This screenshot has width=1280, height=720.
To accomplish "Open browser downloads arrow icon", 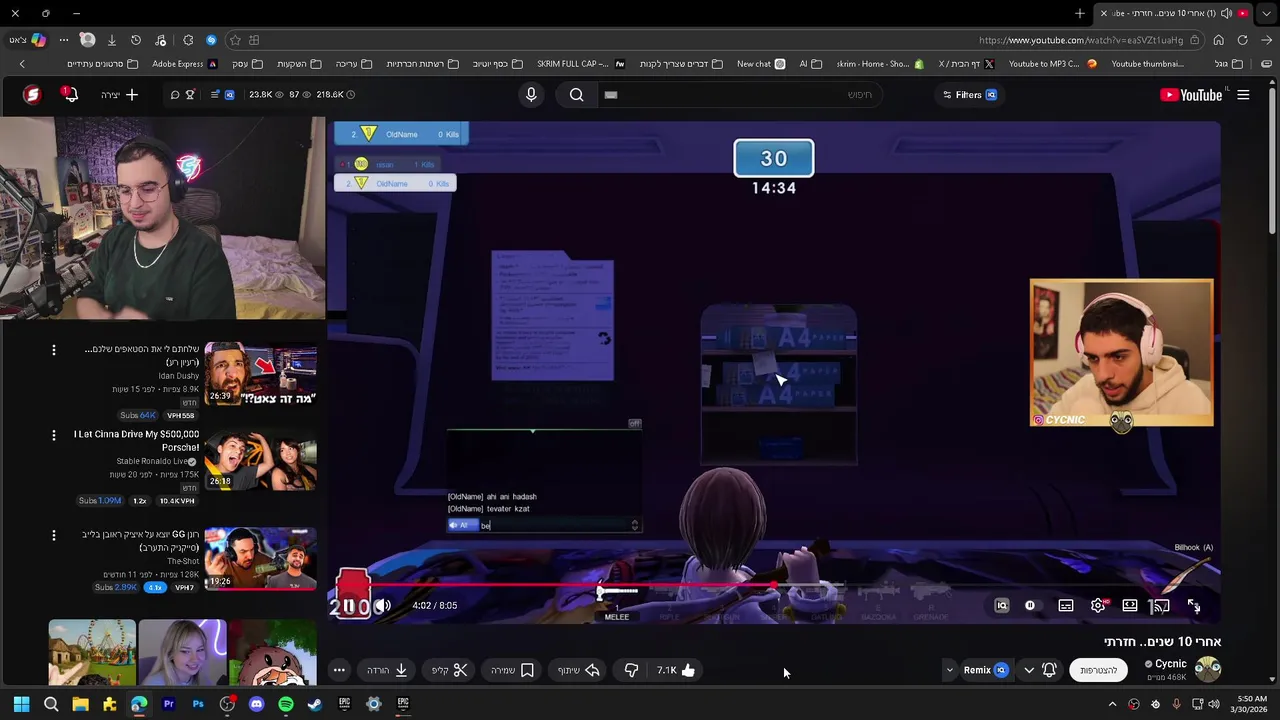I will click(x=111, y=40).
